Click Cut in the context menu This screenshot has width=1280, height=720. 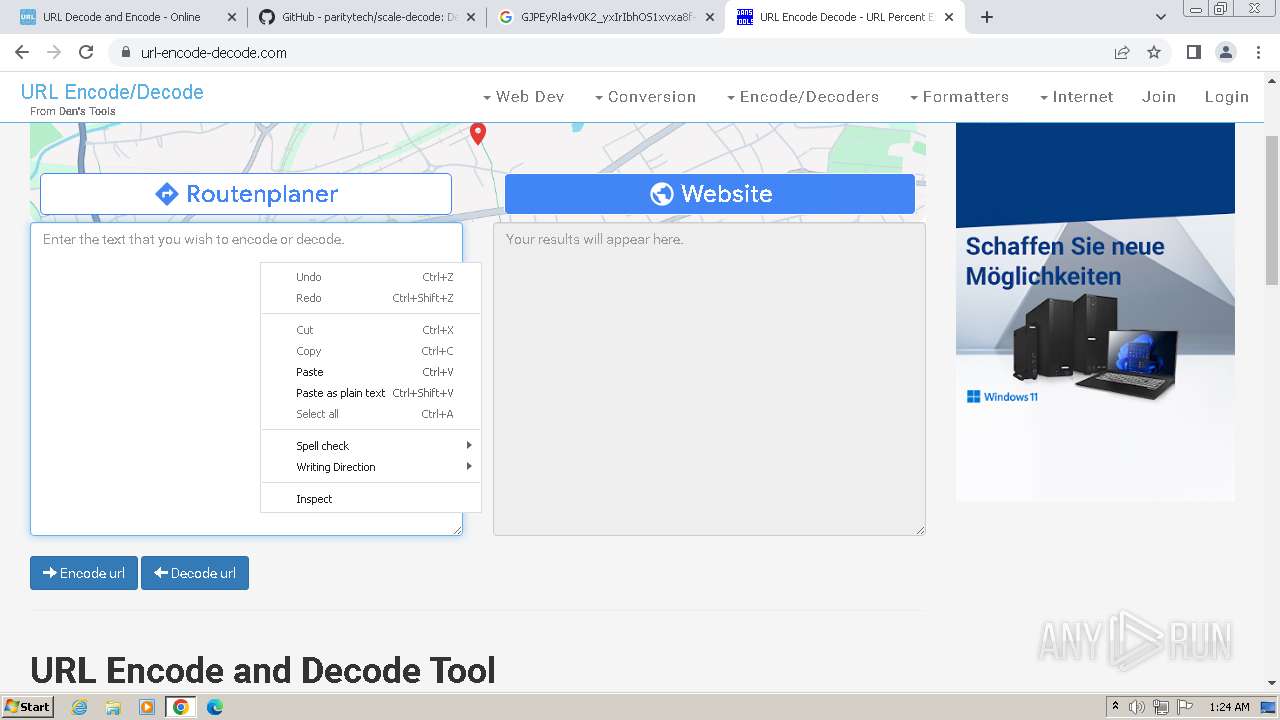pyautogui.click(x=371, y=330)
